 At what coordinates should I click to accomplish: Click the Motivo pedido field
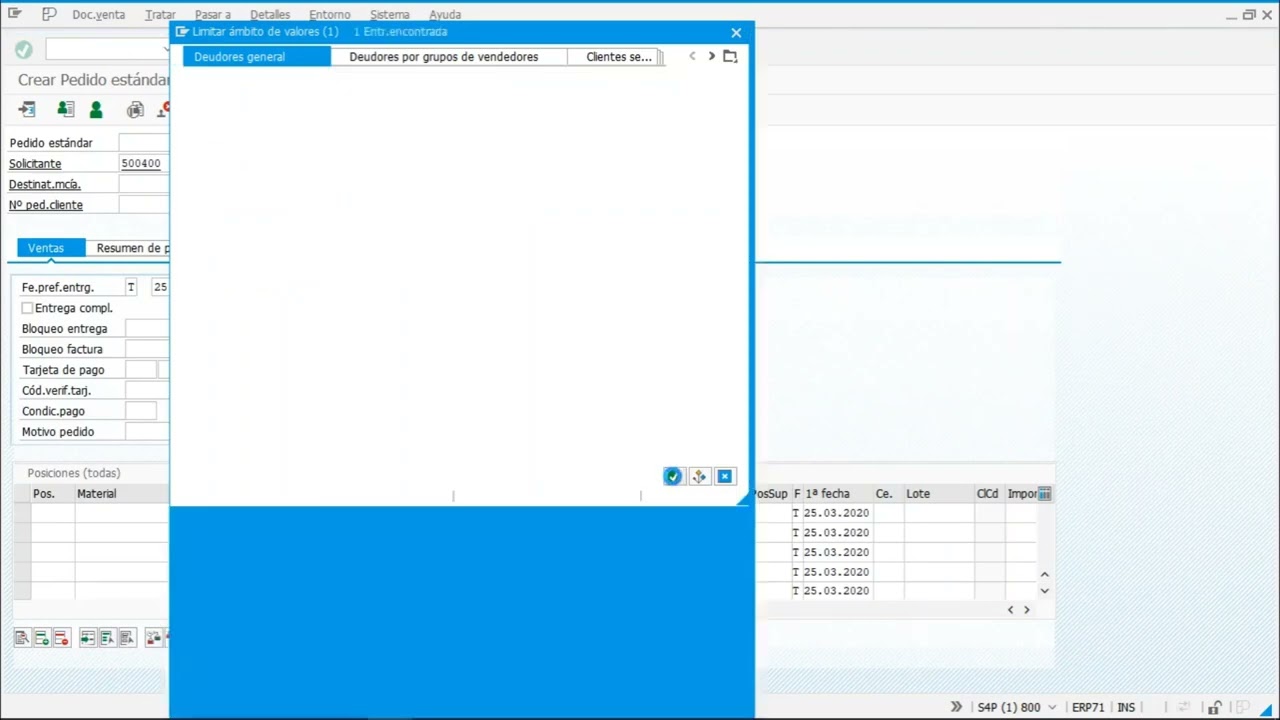tap(147, 432)
